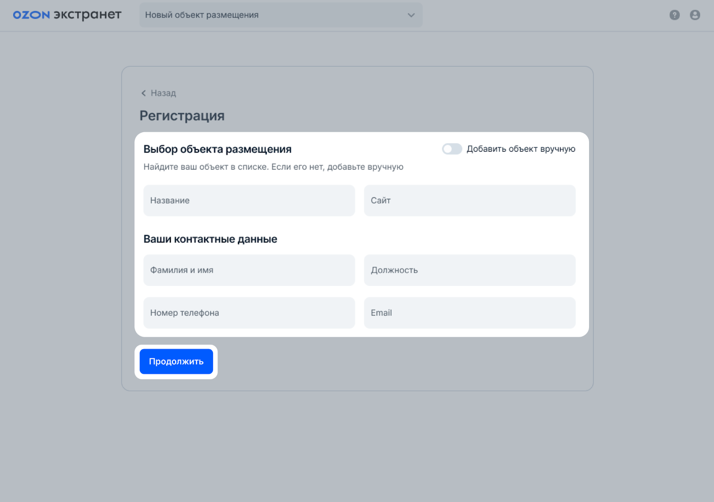This screenshot has width=714, height=502.
Task: Open the 'Новый объект размещения' dropdown
Action: click(x=270, y=15)
